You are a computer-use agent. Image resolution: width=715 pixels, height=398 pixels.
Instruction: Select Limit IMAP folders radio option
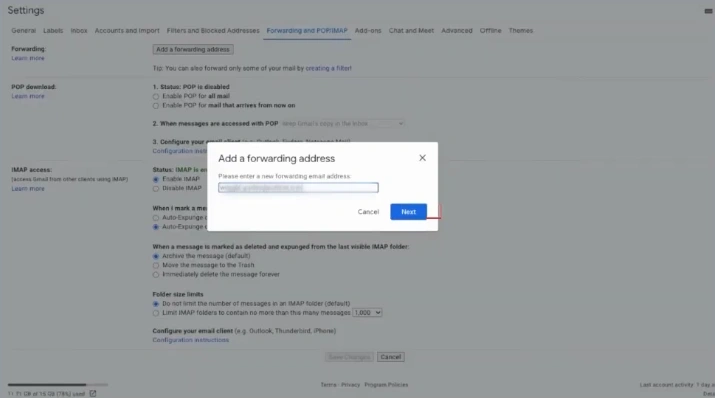[156, 313]
